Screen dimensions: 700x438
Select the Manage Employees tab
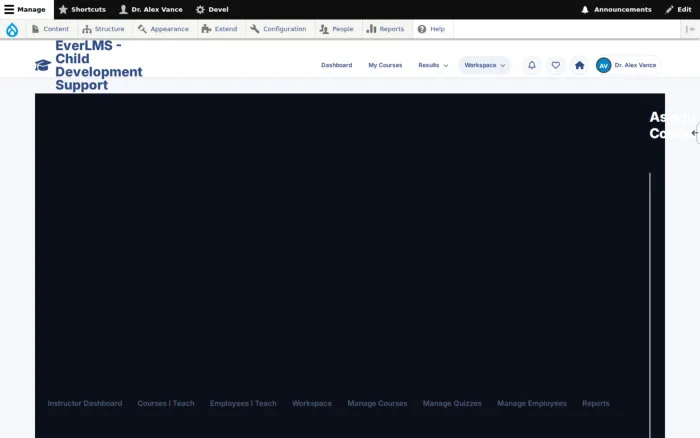tap(532, 403)
